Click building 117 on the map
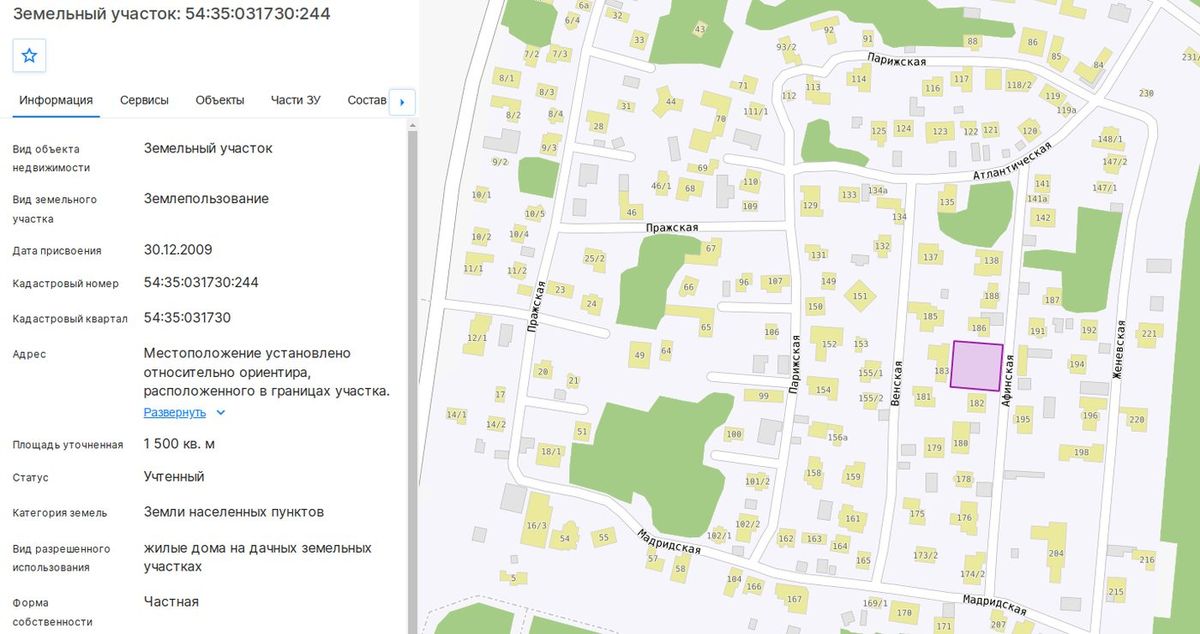Viewport: 1200px width, 634px height. (x=961, y=79)
